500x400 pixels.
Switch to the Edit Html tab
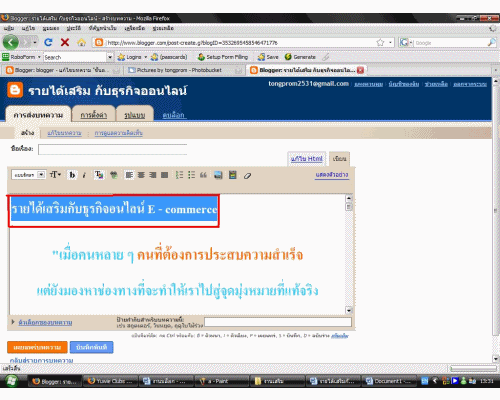307,159
